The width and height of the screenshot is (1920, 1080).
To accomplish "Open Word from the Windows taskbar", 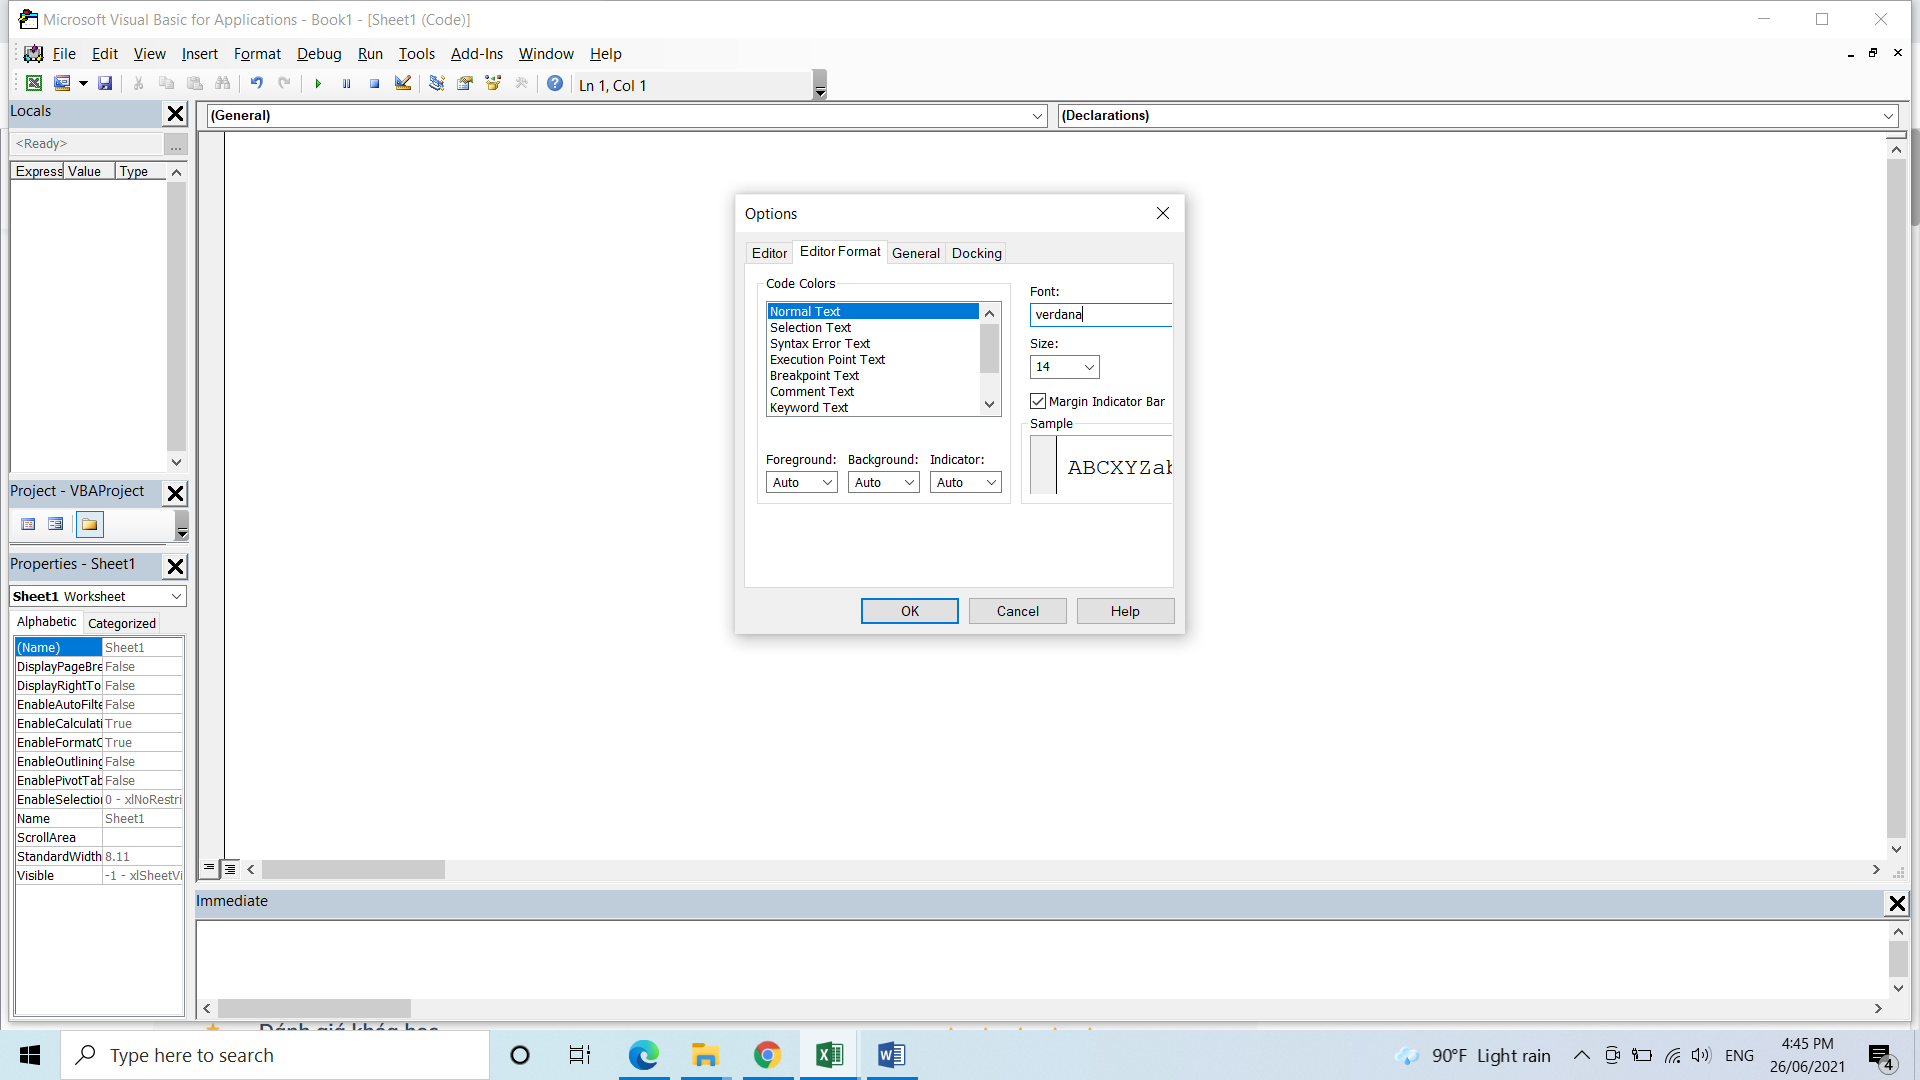I will click(891, 1055).
